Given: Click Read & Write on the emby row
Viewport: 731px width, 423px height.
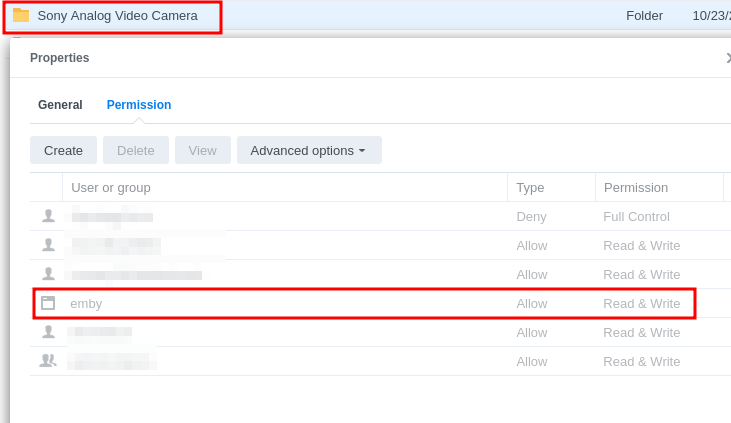Looking at the screenshot, I should [642, 303].
